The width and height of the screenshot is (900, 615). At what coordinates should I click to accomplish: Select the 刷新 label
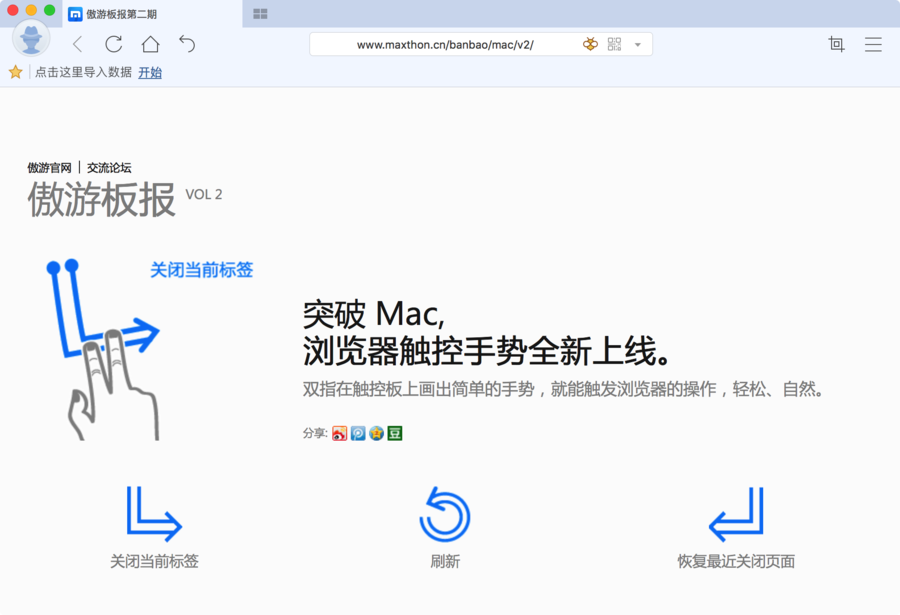445,561
